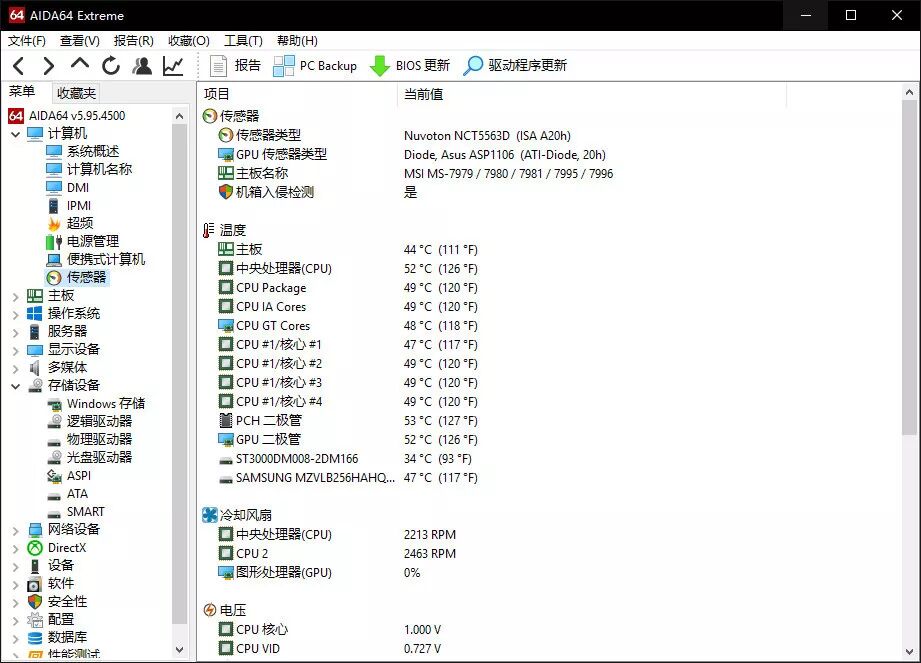The image size is (921, 663).
Task: Open the 工具(T) menu
Action: click(243, 41)
